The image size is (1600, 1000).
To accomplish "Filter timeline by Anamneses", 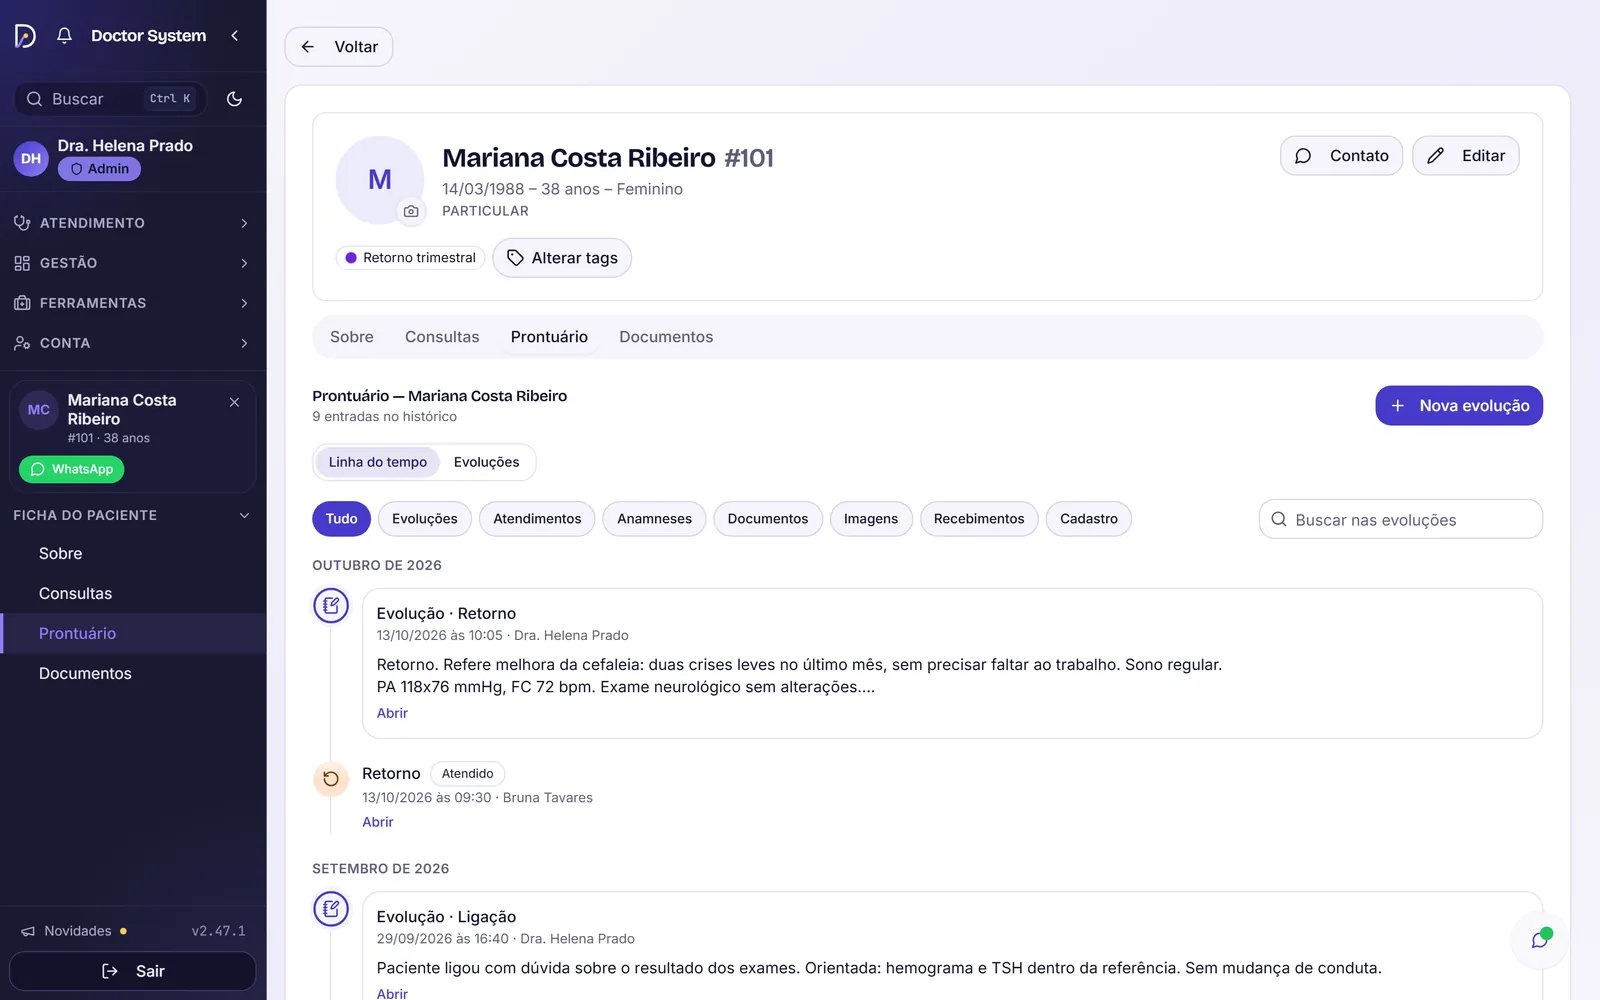I will tap(654, 519).
